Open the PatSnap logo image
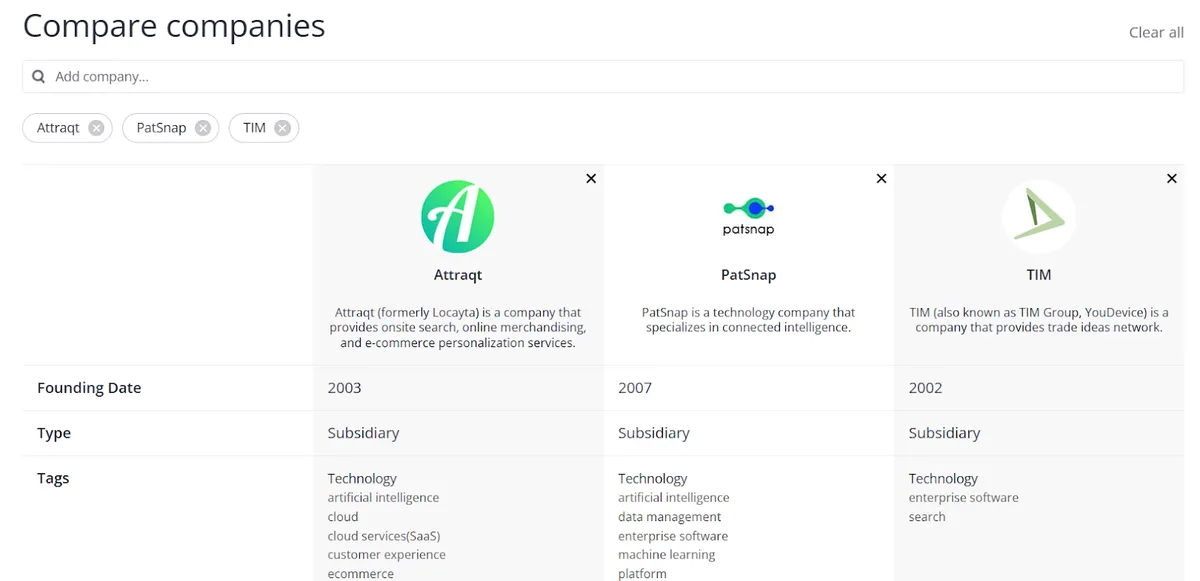The image size is (1200, 581). coord(749,216)
